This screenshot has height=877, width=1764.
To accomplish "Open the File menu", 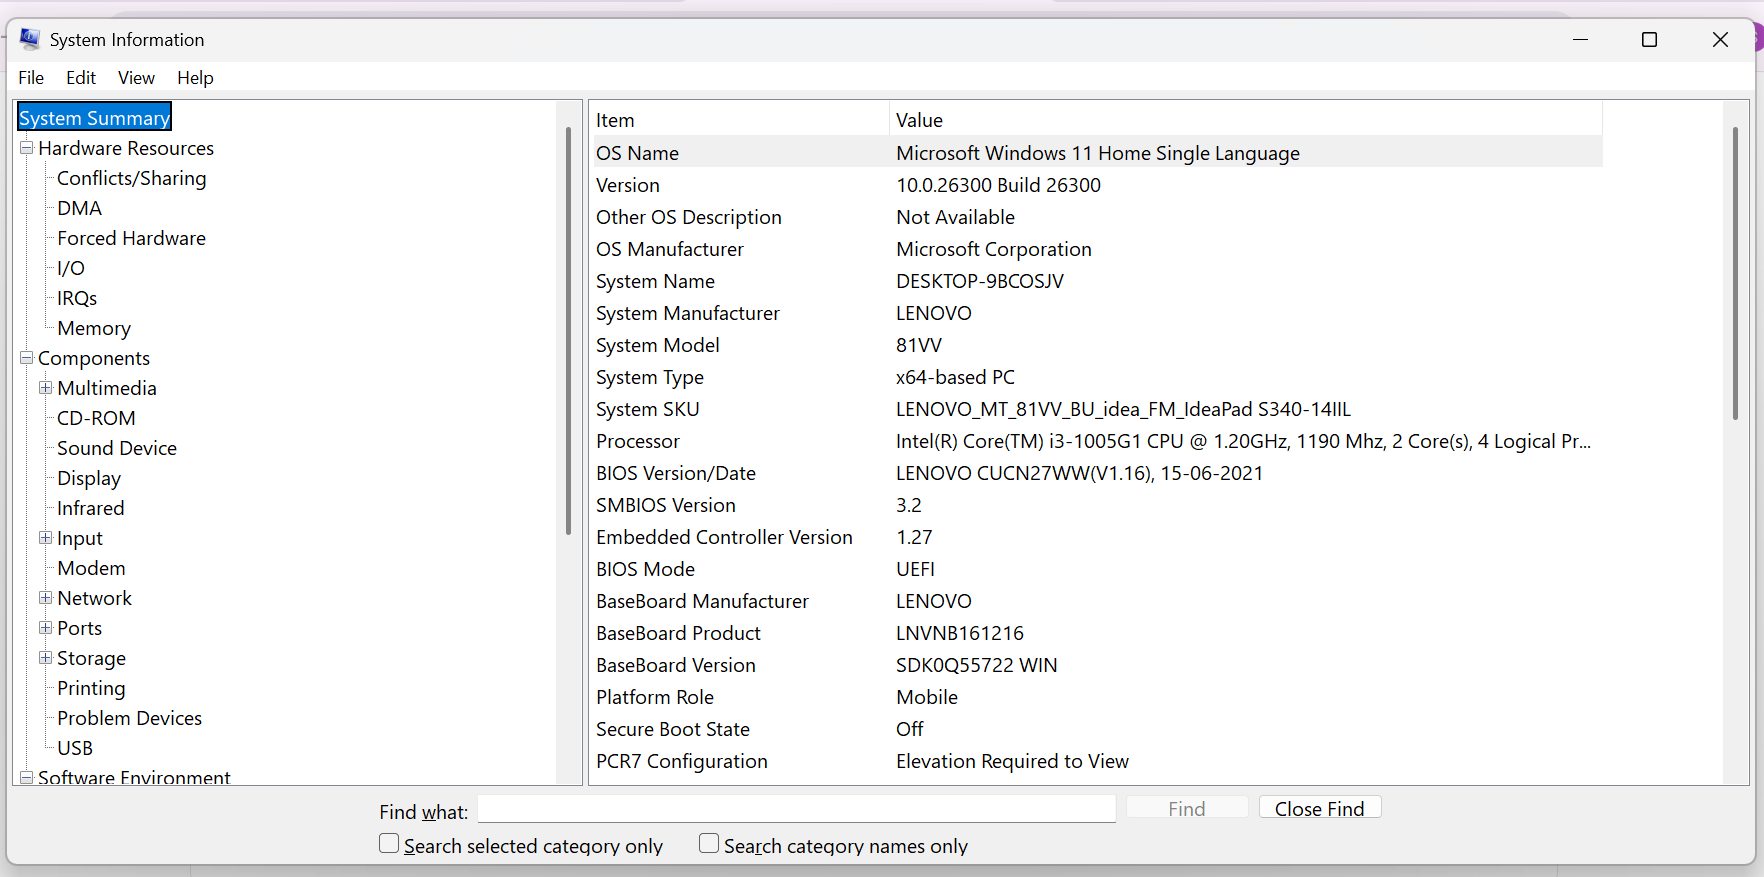I will click(31, 78).
